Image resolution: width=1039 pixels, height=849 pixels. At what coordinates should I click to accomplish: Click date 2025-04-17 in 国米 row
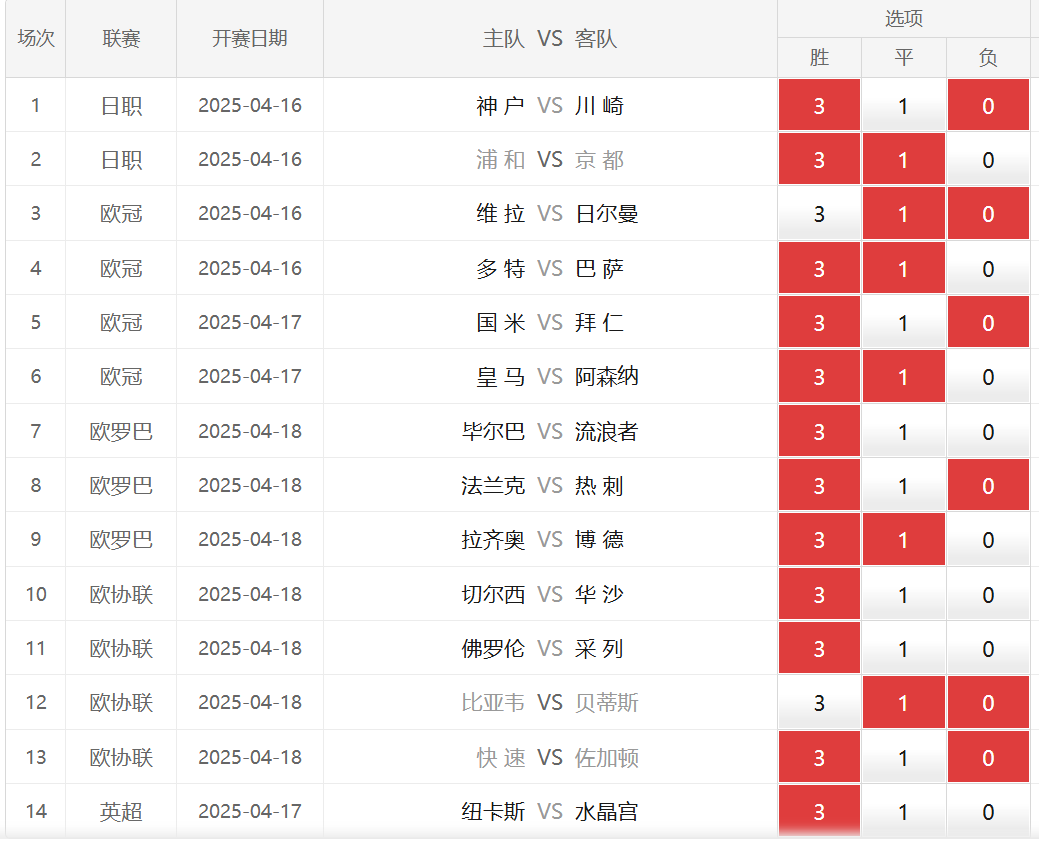[x=250, y=322]
